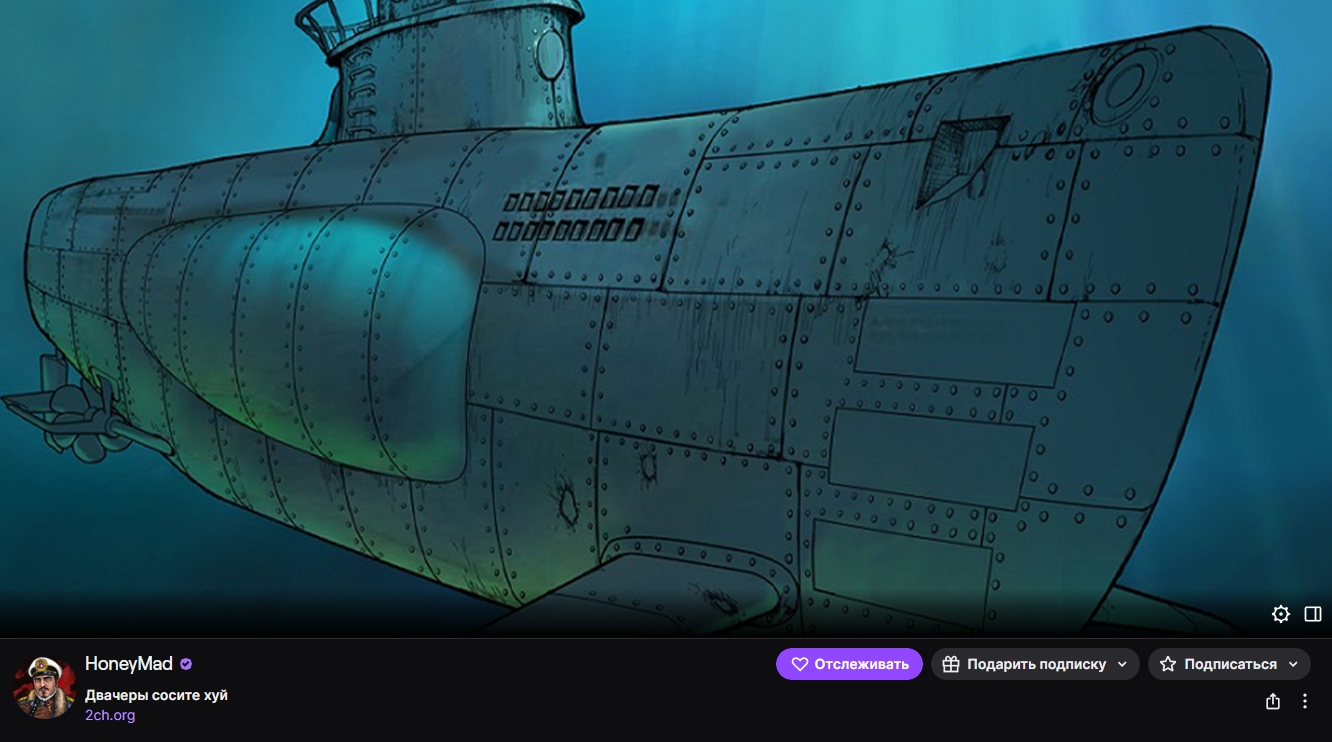Expand the Подписаться dropdown chevron

[x=1294, y=664]
